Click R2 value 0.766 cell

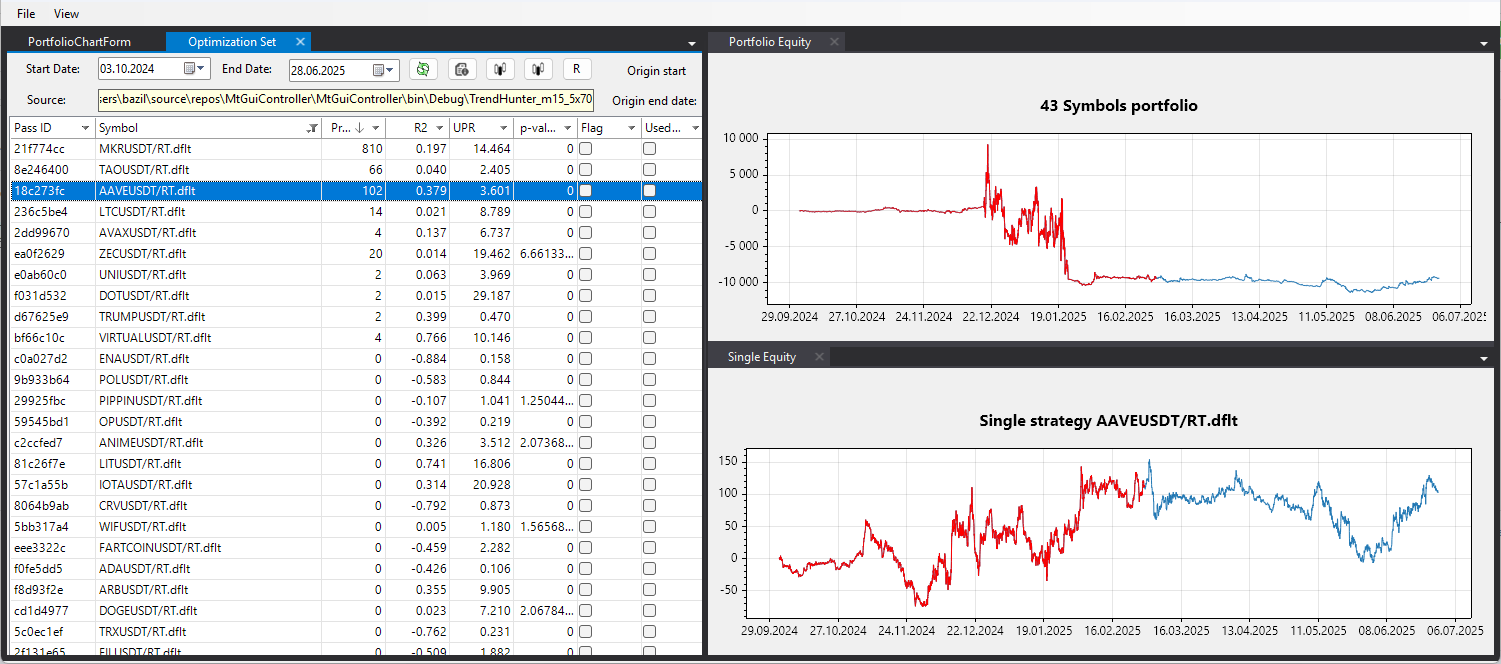[x=417, y=337]
